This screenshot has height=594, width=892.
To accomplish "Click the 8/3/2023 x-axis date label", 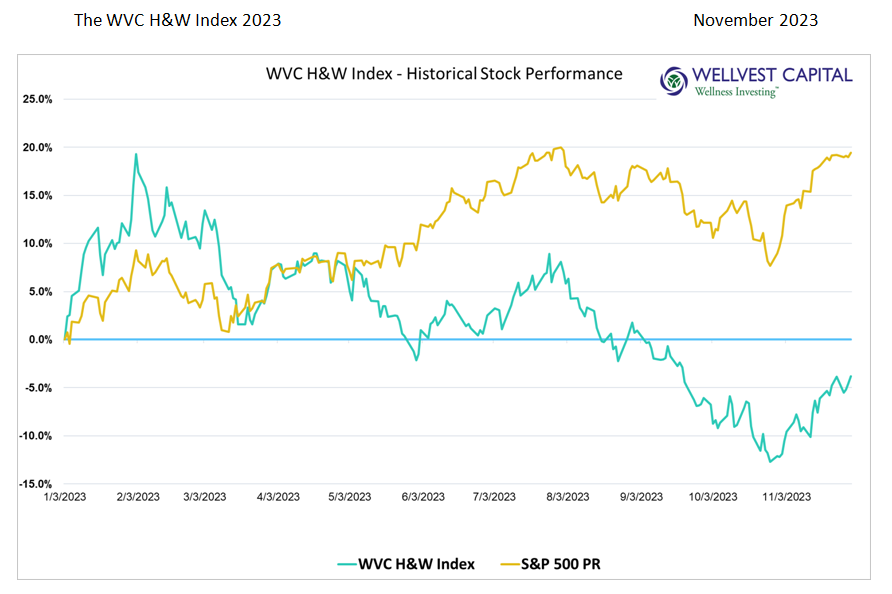I will pyautogui.click(x=565, y=496).
